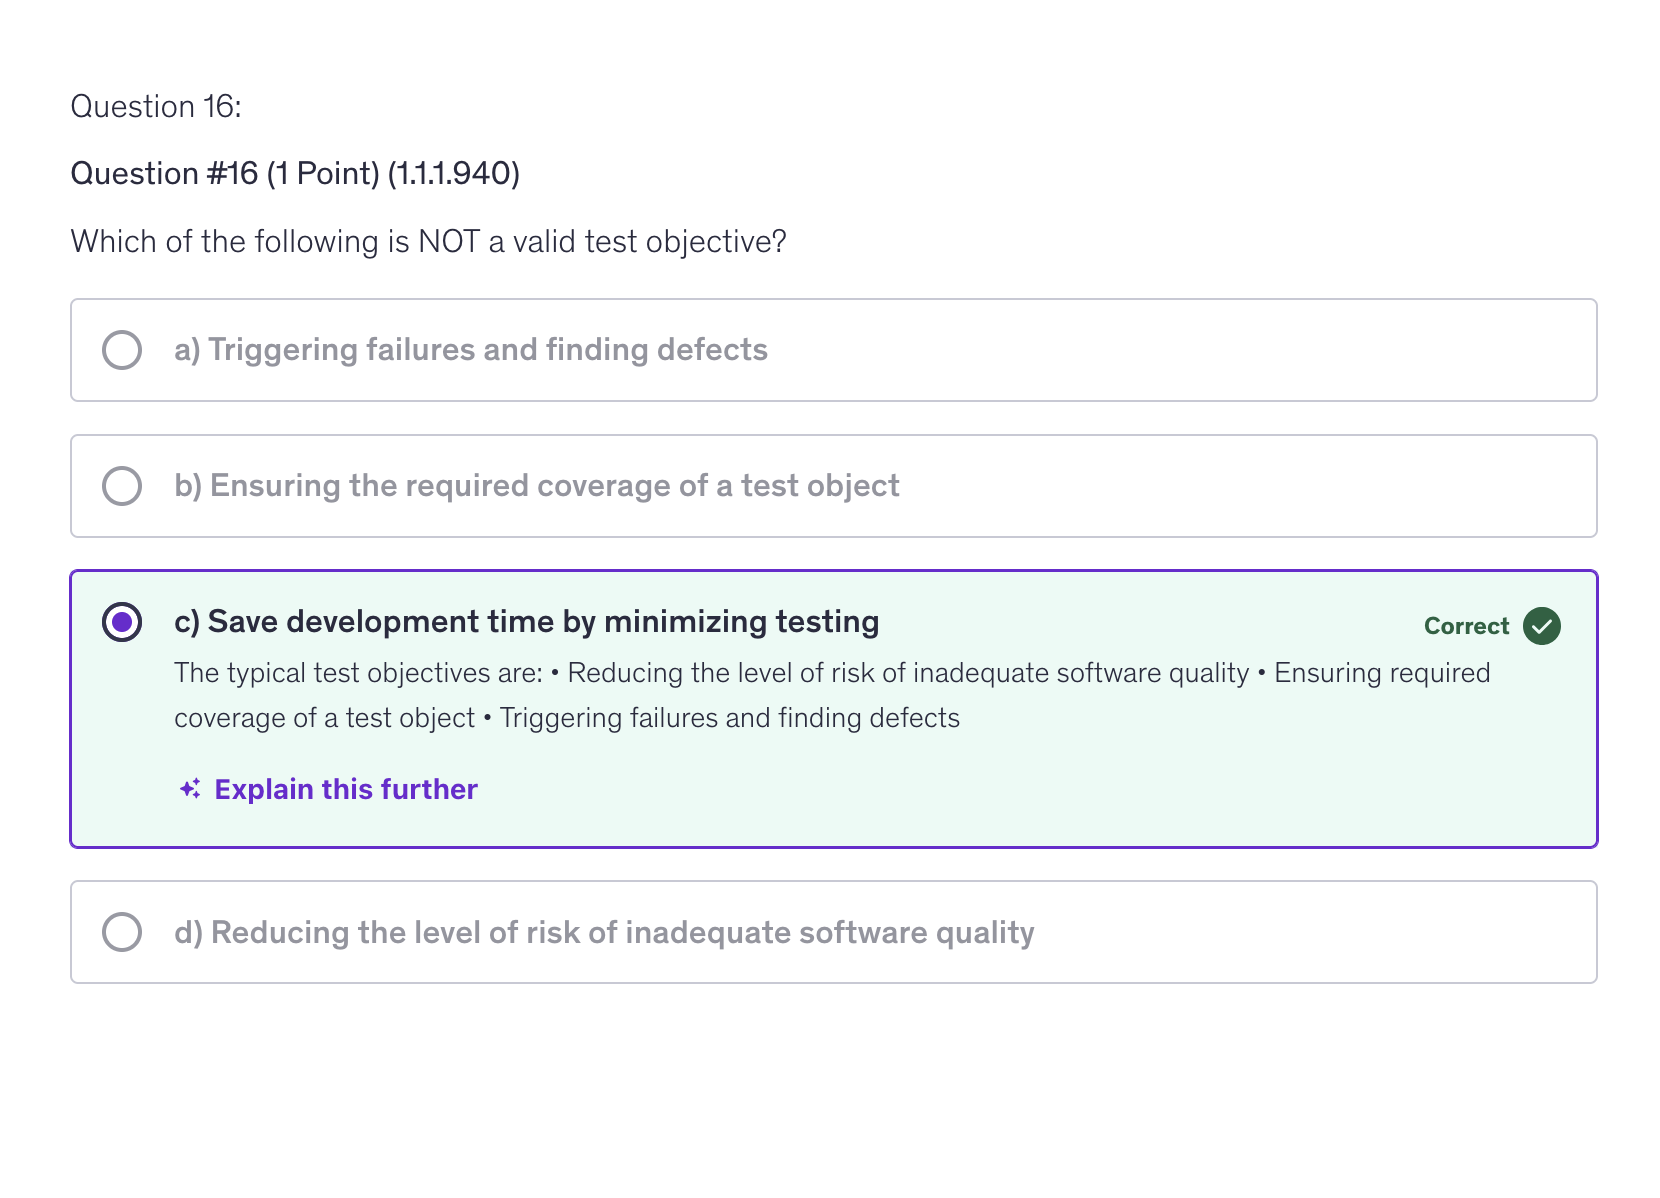Select radio button for option b

[122, 486]
